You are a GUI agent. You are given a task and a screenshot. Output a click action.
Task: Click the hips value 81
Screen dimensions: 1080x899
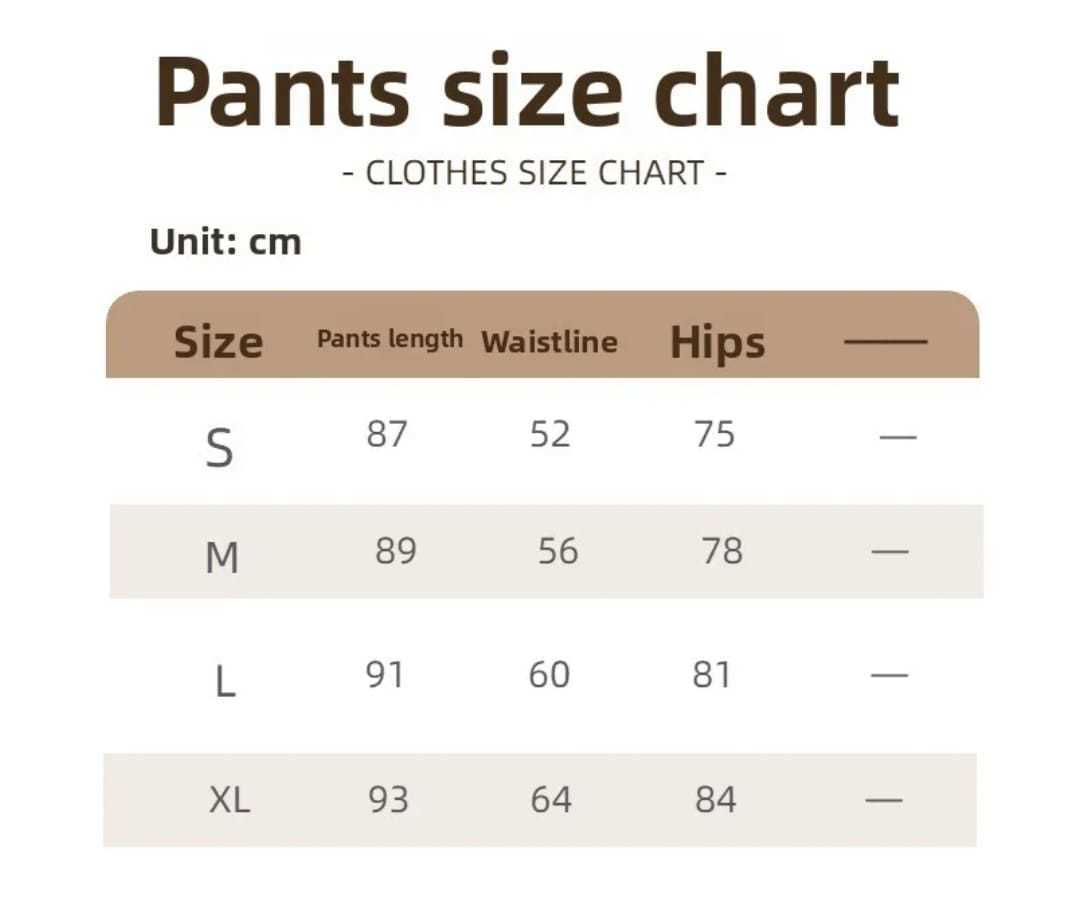[711, 676]
